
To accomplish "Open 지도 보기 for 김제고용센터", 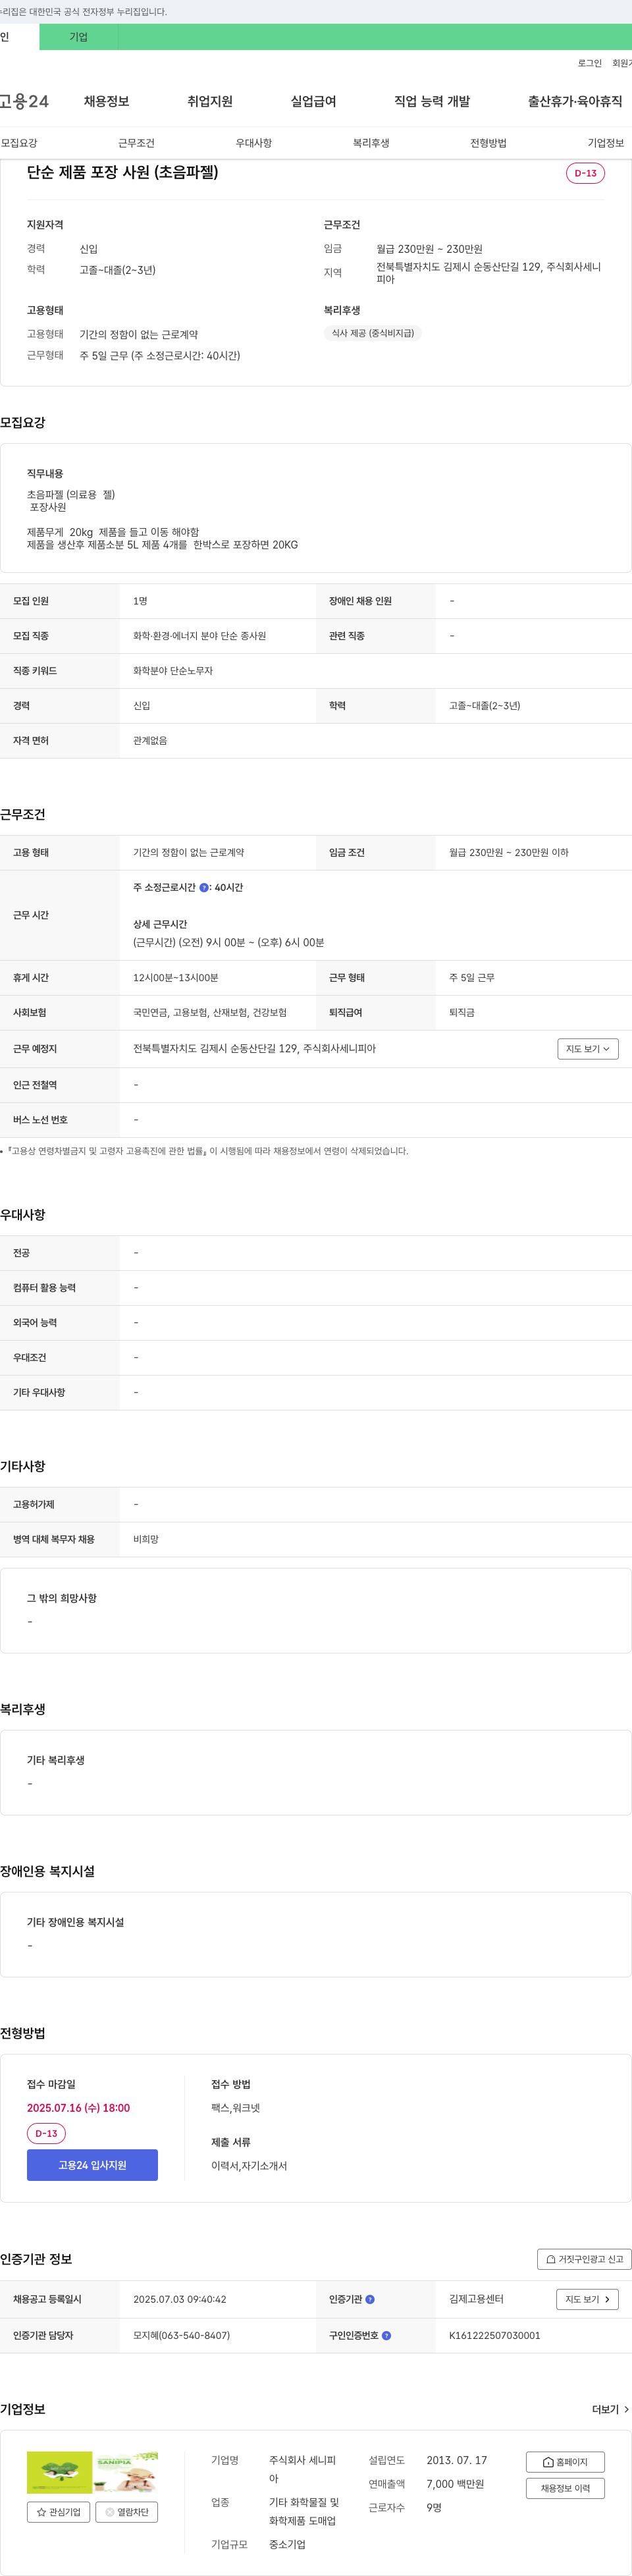I will pos(587,2299).
